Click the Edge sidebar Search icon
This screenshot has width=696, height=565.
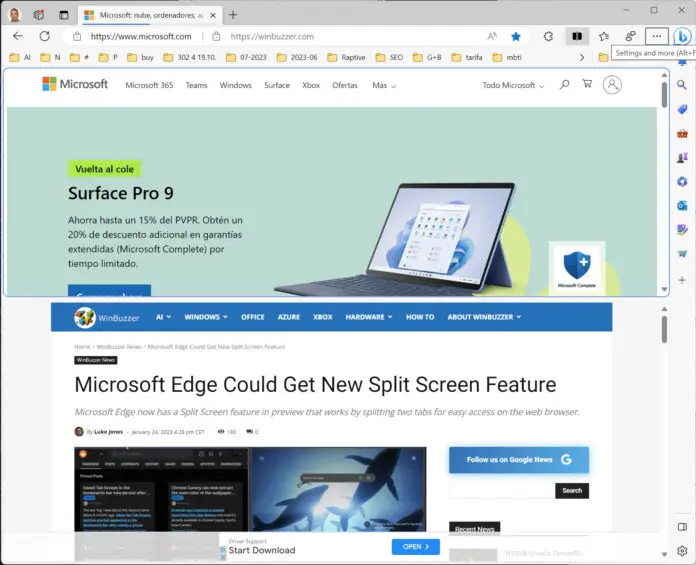(x=682, y=85)
